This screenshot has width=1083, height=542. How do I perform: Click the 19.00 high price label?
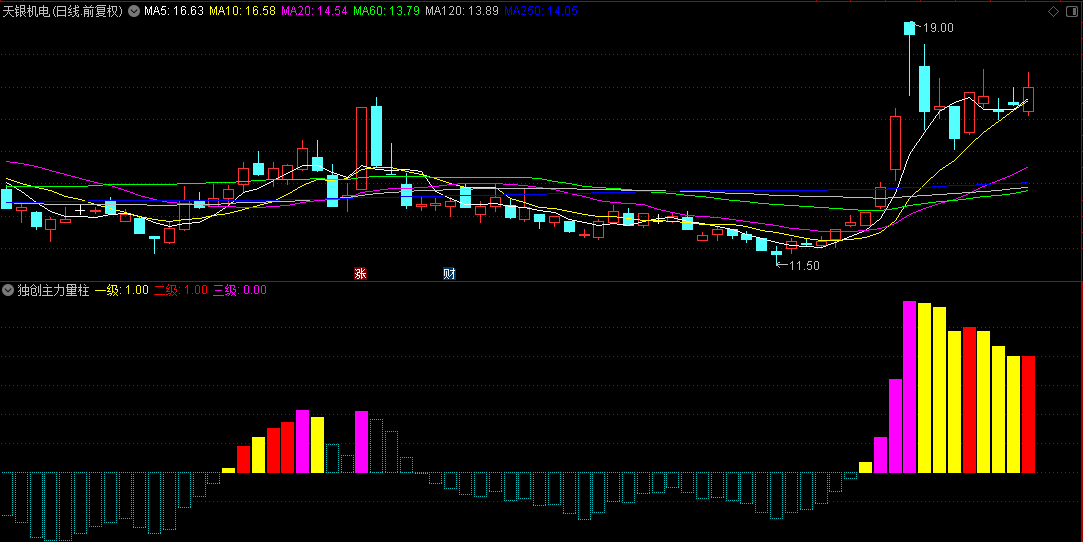(938, 28)
